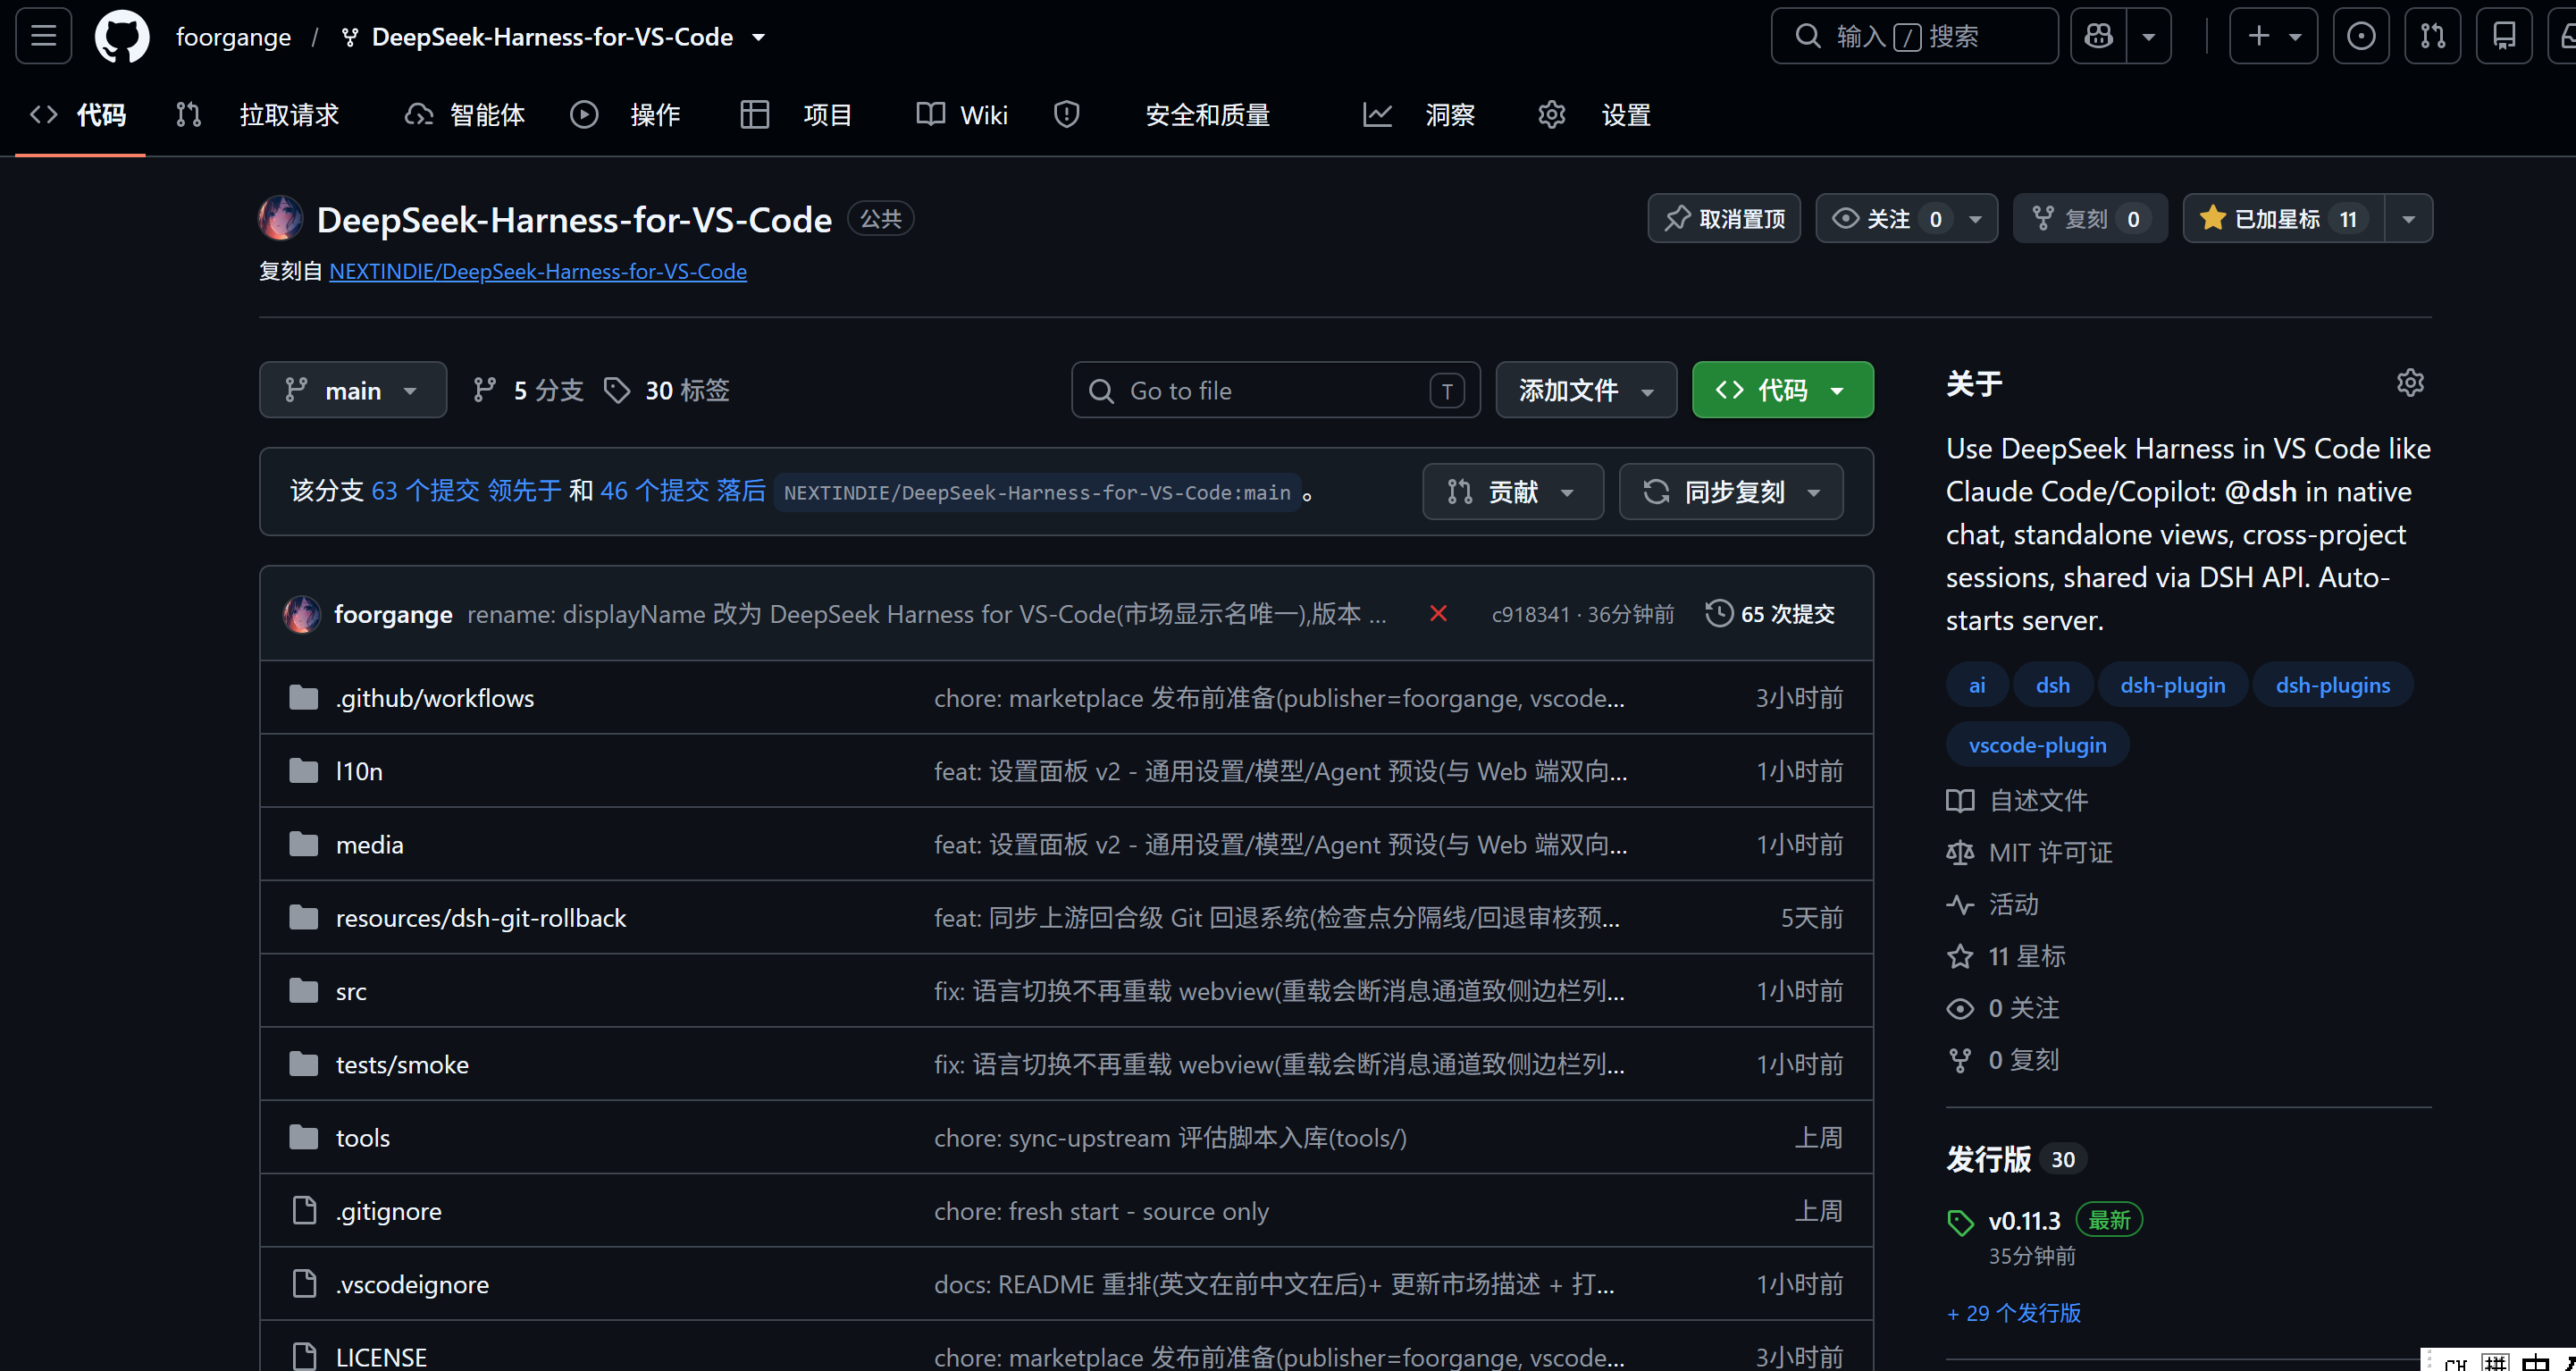Click the foorgange owner name in breadcrumb
This screenshot has height=1371, width=2576.
(x=233, y=37)
